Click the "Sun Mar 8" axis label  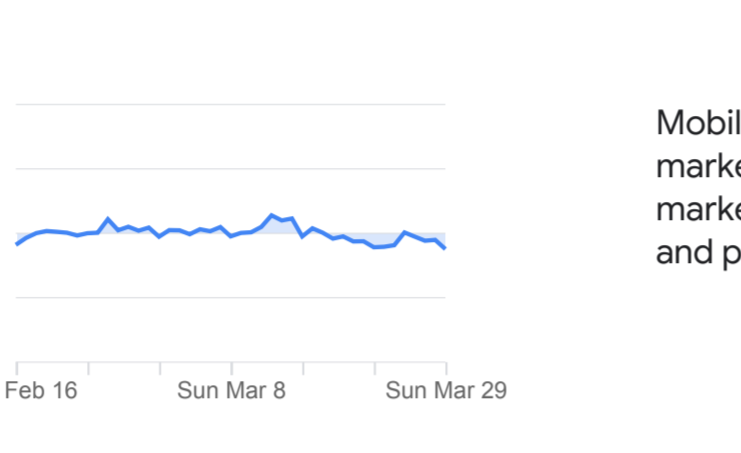tap(231, 390)
